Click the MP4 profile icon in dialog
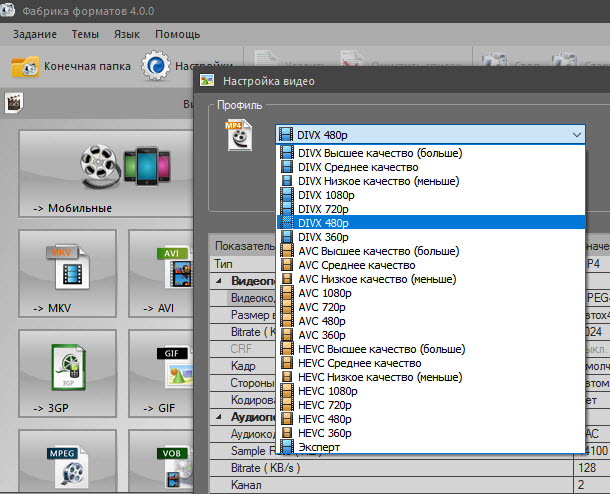The image size is (610, 494). pyautogui.click(x=240, y=135)
